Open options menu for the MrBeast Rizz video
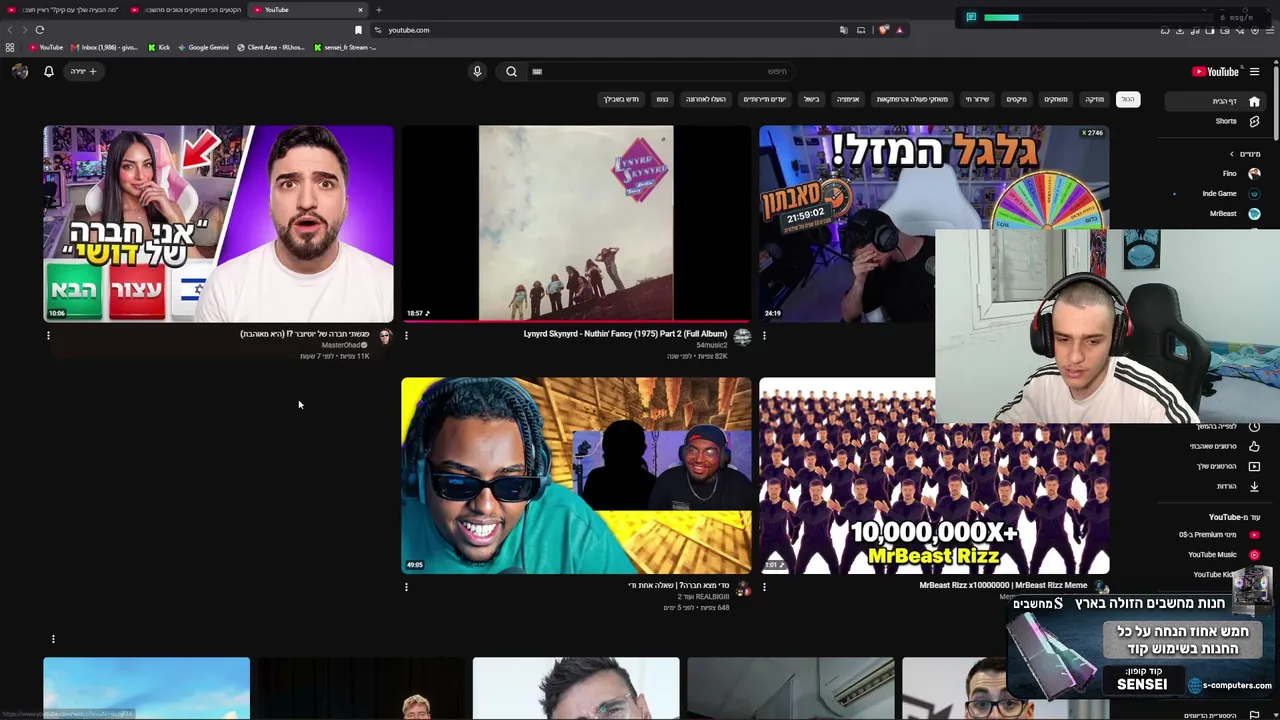The image size is (1280, 720). [x=764, y=587]
